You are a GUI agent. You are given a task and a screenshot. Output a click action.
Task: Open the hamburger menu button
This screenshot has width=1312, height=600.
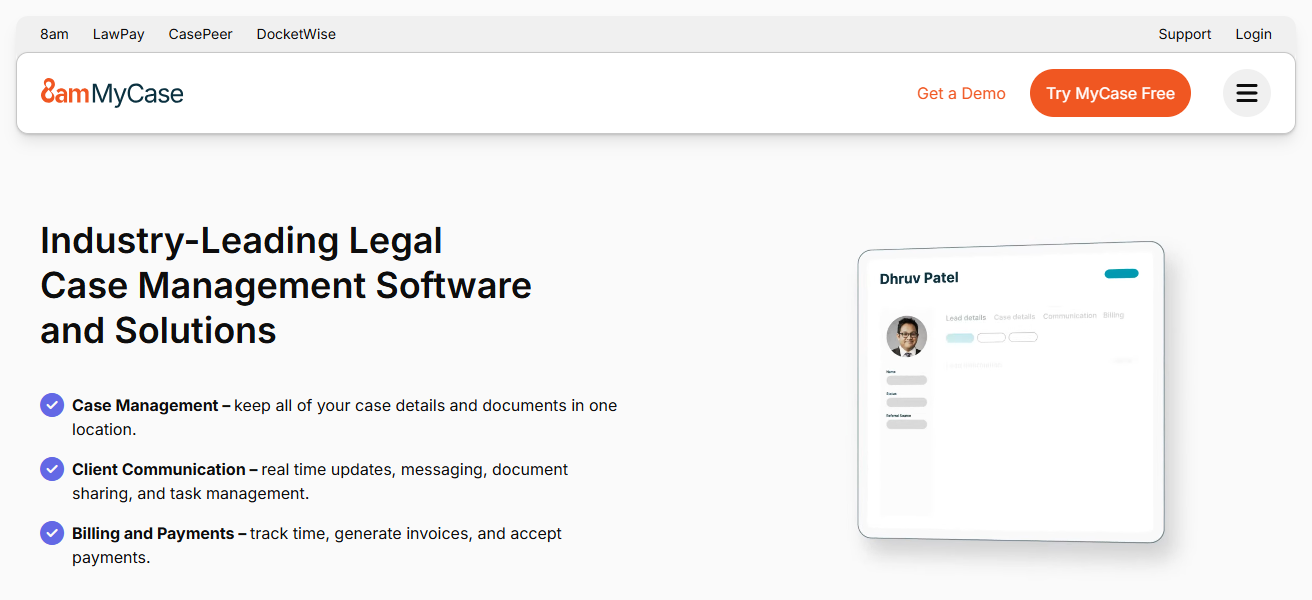(x=1246, y=93)
